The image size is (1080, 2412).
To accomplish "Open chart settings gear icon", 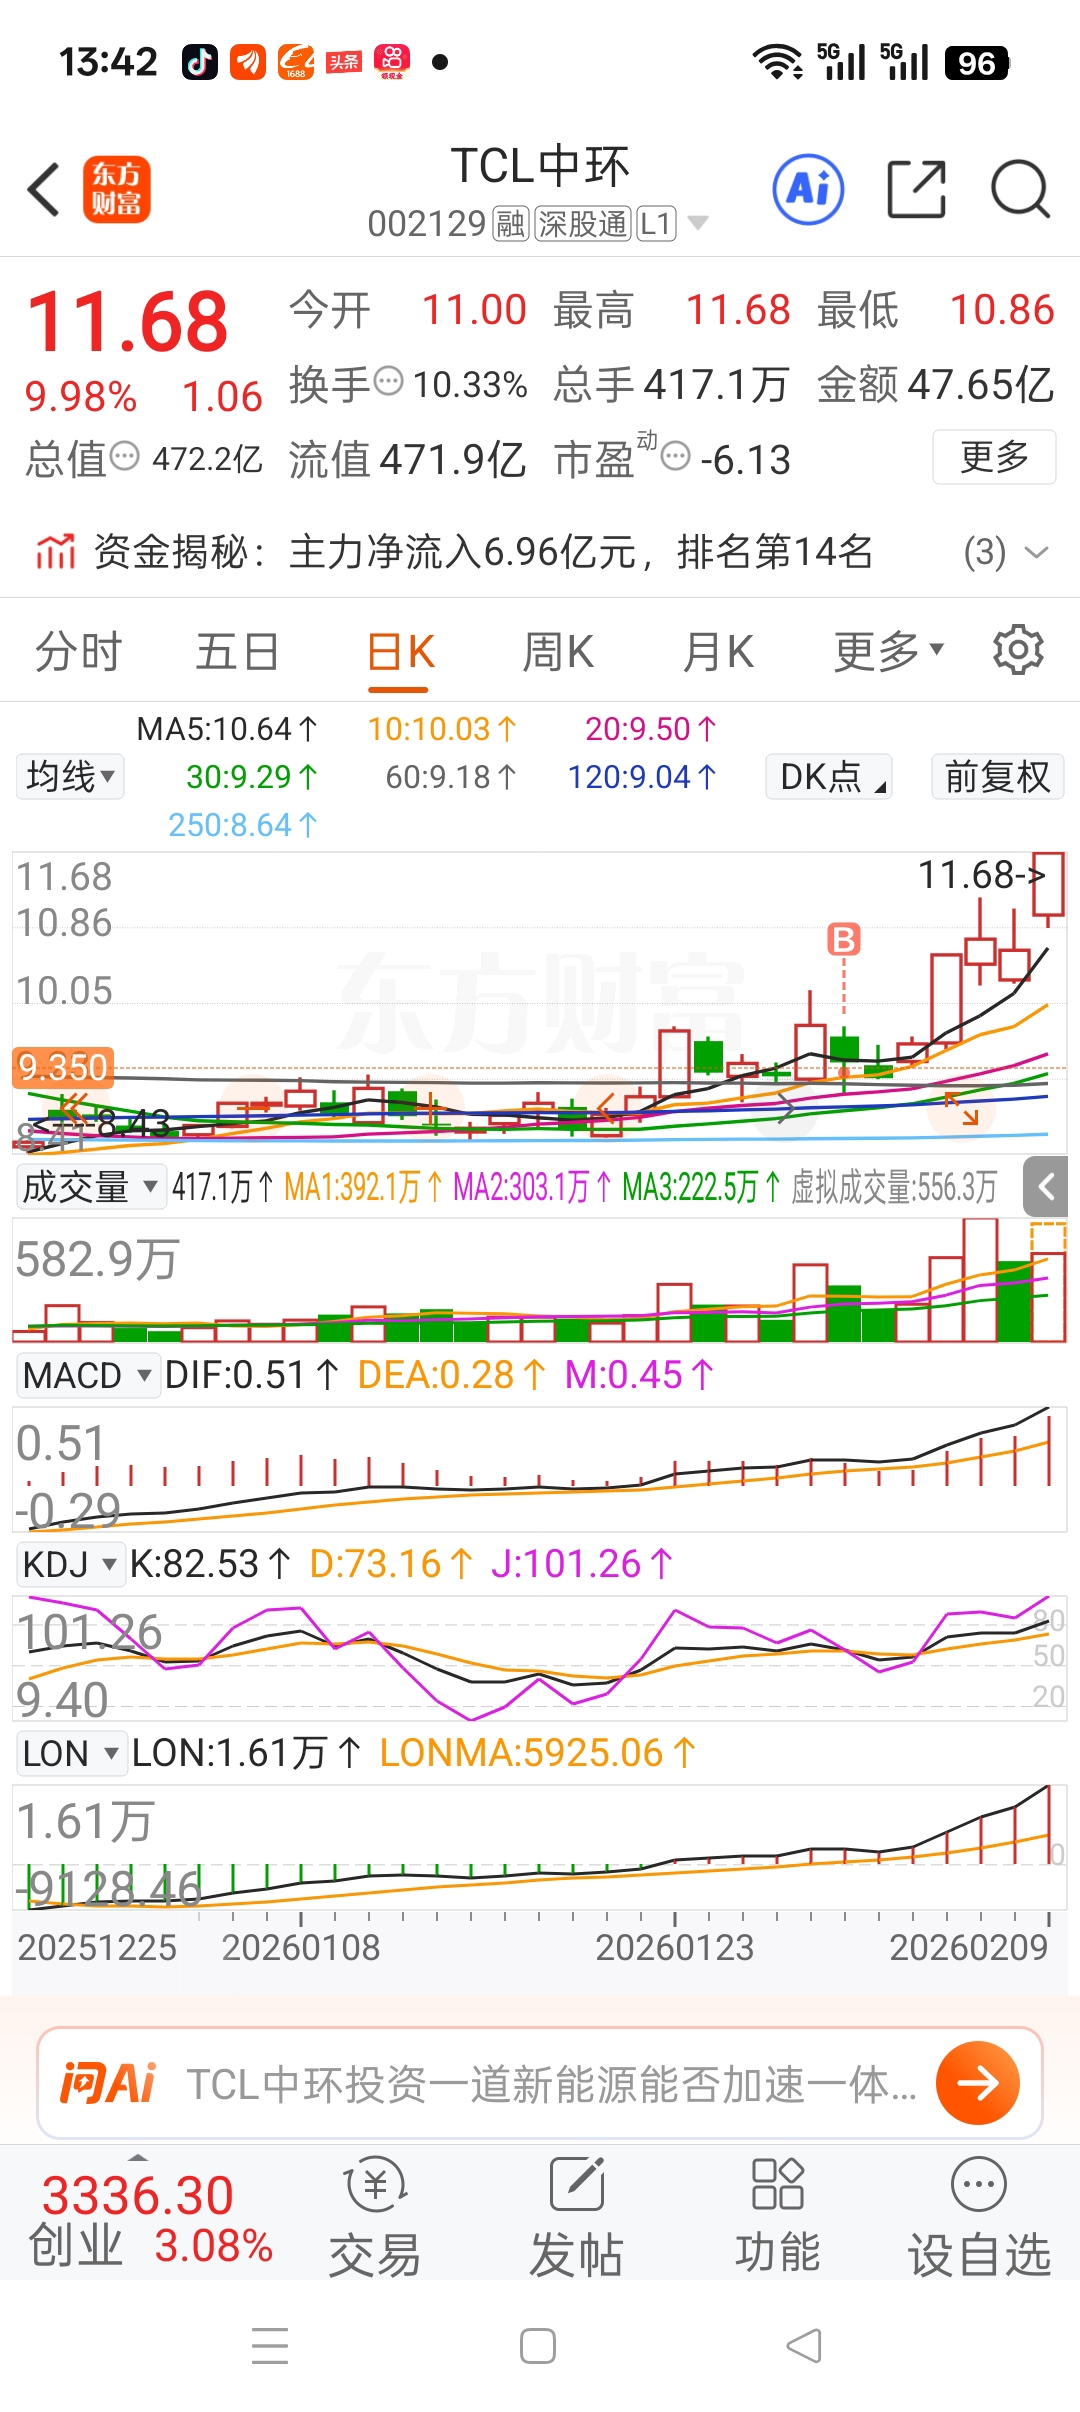I will pyautogui.click(x=1018, y=650).
